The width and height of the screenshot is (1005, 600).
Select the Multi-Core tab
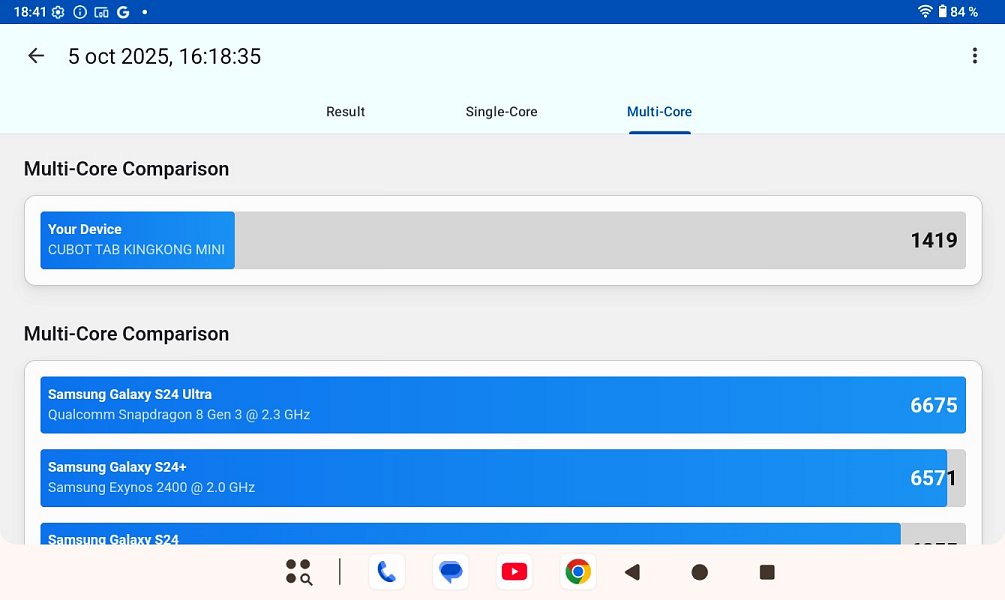659,112
